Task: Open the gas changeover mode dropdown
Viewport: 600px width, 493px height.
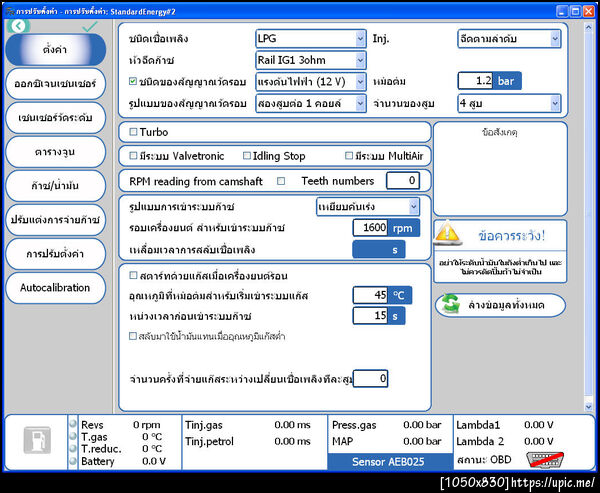Action: pyautogui.click(x=368, y=207)
